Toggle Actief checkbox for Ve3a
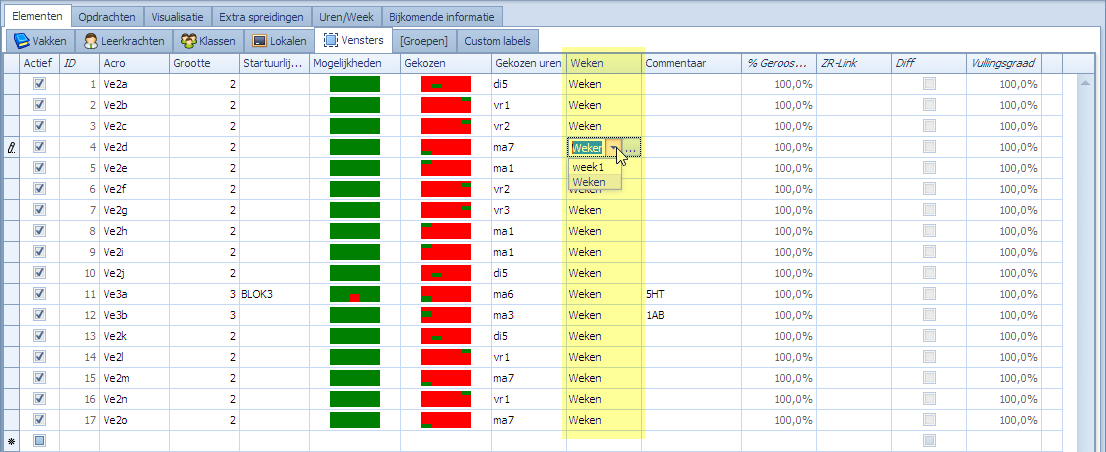Image resolution: width=1106 pixels, height=452 pixels. point(40,293)
